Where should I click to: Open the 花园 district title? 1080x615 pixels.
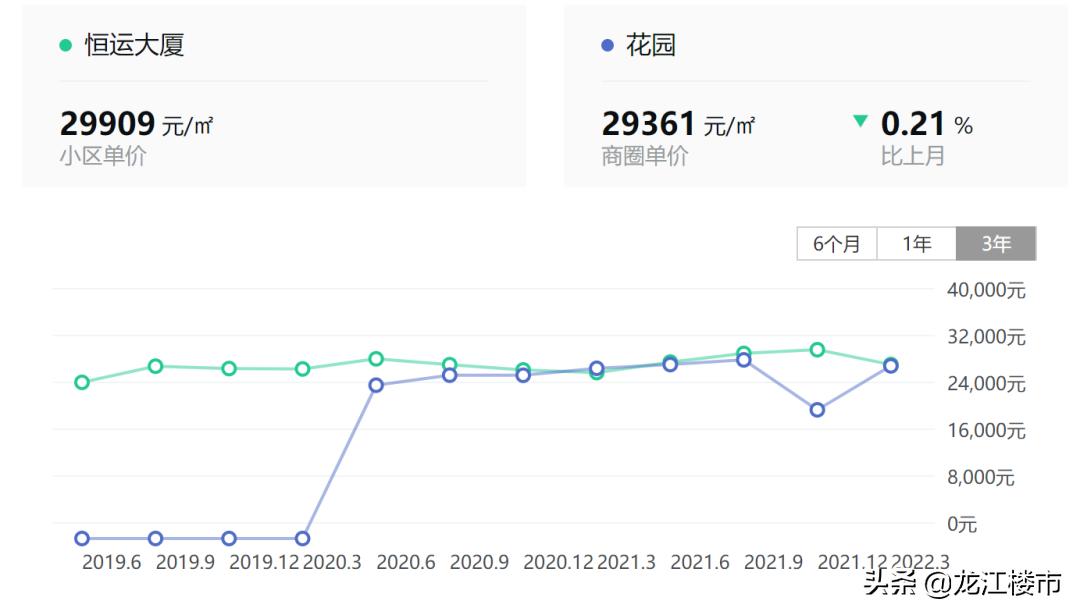(650, 45)
